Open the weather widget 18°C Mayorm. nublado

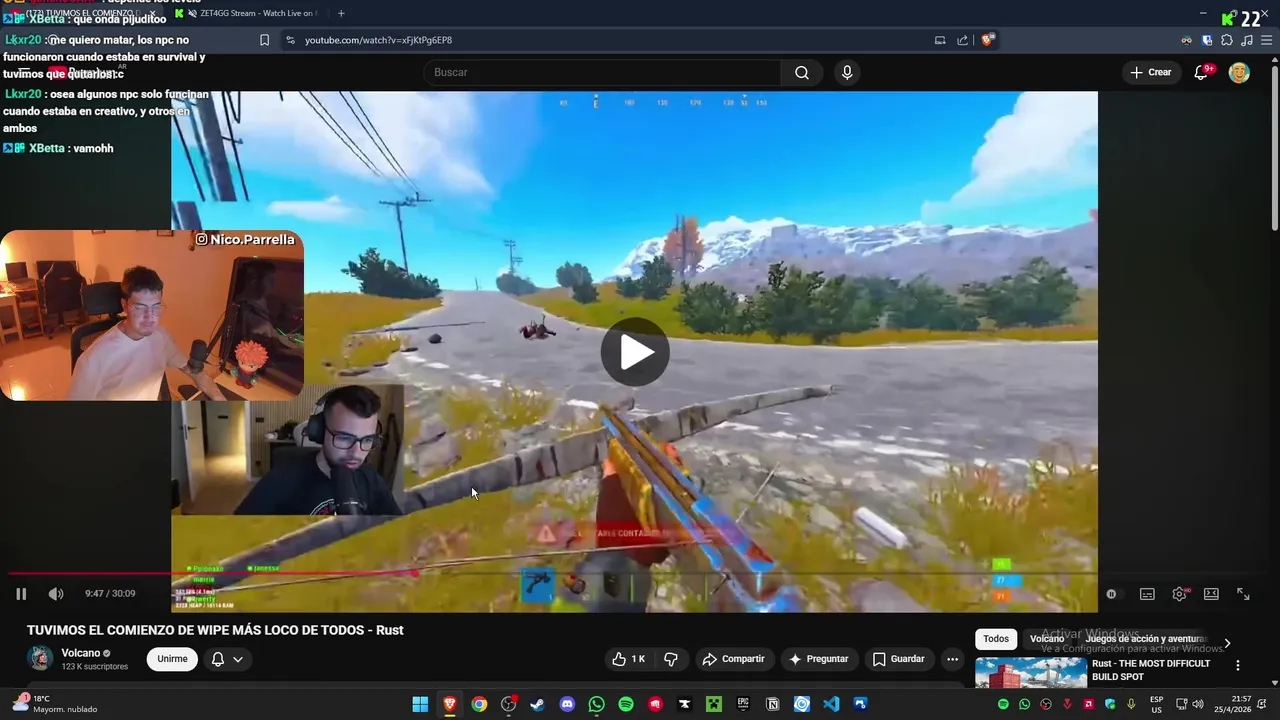[55, 704]
